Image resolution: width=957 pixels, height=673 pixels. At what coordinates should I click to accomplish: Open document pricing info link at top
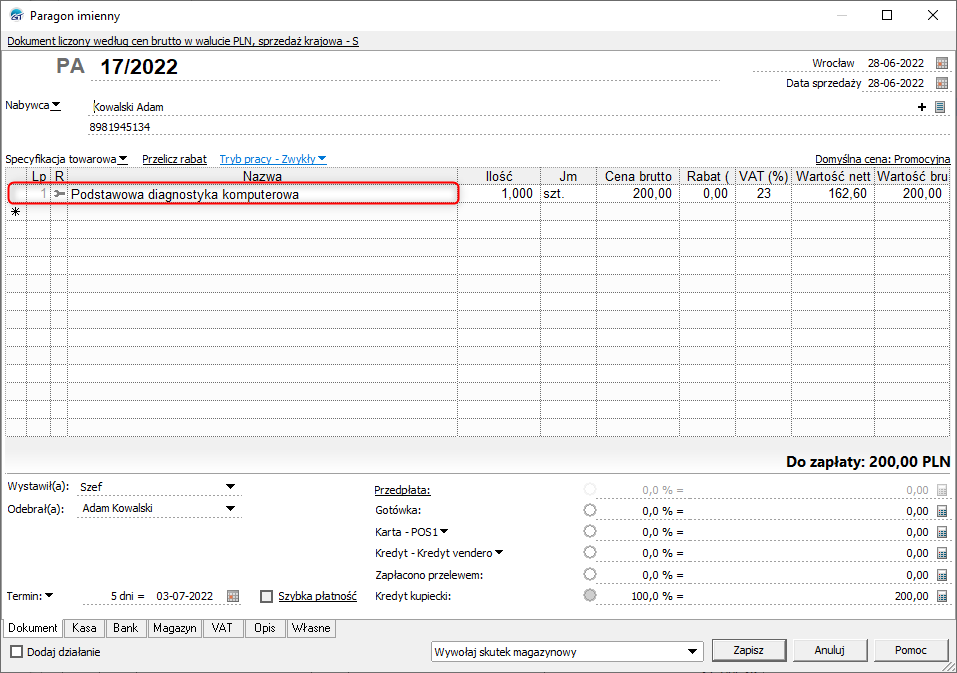[x=183, y=41]
